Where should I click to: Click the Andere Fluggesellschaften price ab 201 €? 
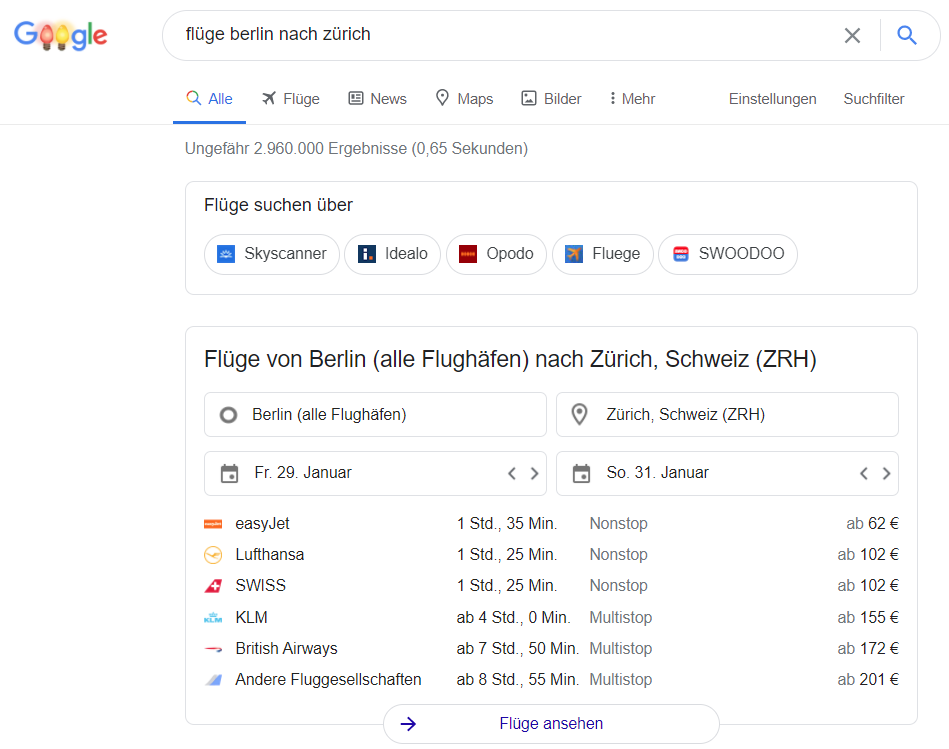point(868,679)
